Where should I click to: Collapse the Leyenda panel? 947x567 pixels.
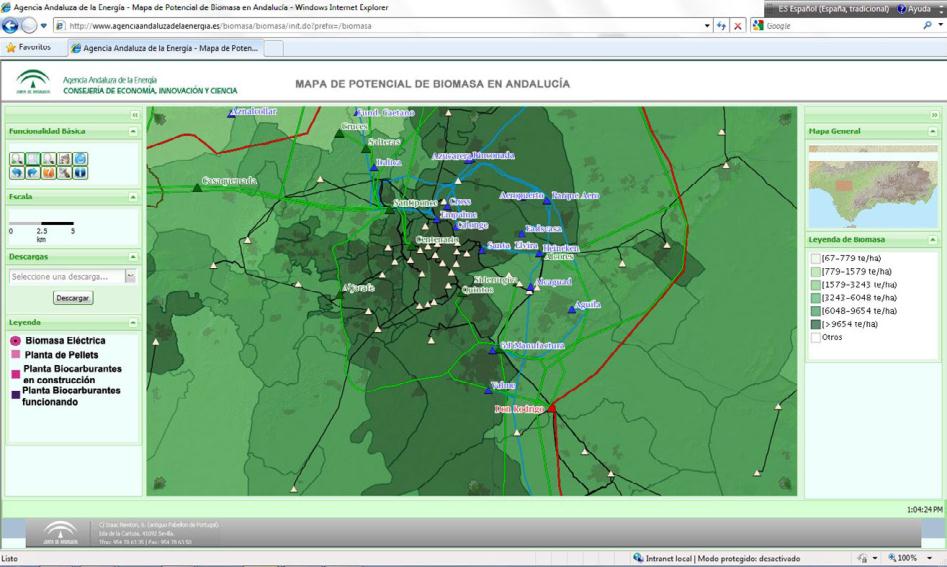point(133,323)
